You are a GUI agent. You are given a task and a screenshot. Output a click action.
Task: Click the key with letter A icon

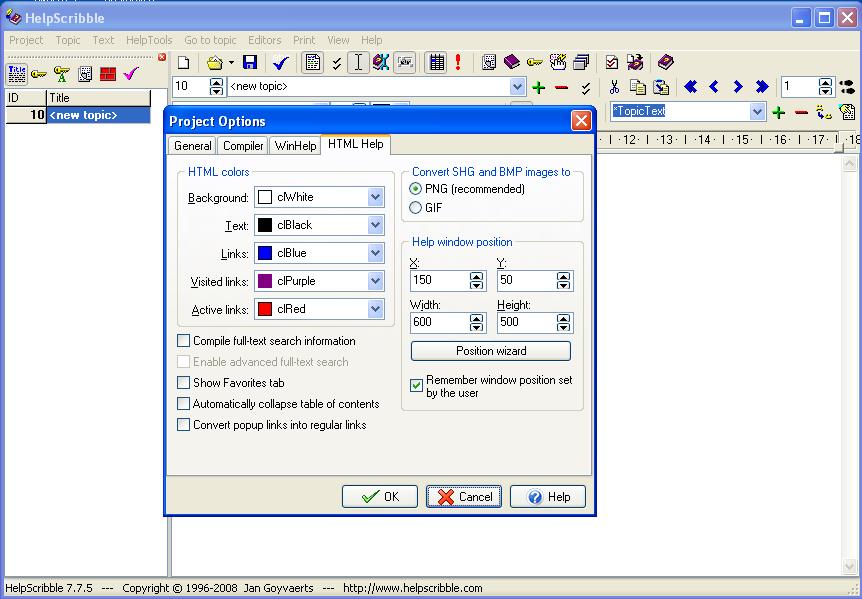(x=62, y=74)
